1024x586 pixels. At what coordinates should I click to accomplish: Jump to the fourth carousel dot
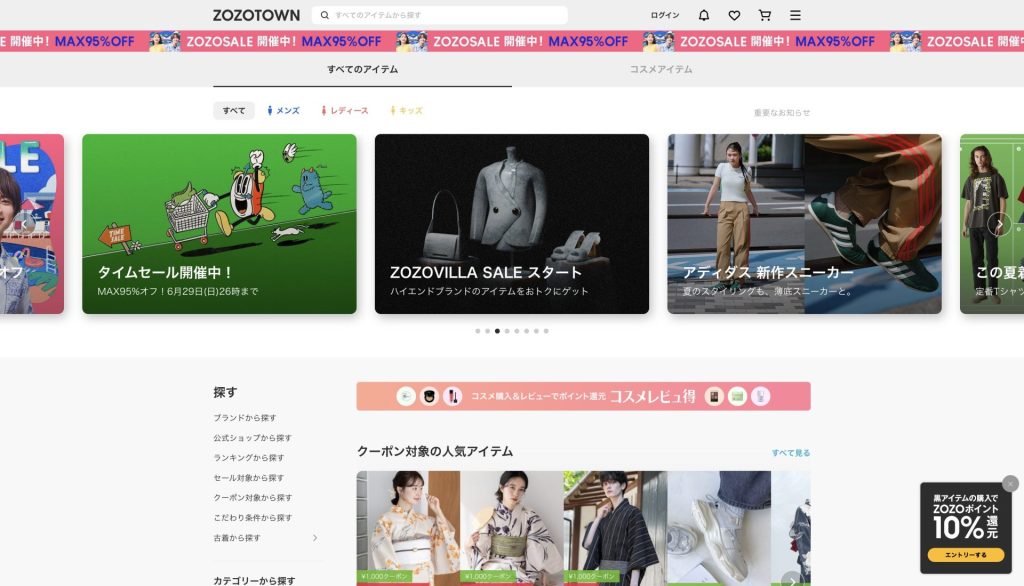pyautogui.click(x=507, y=331)
